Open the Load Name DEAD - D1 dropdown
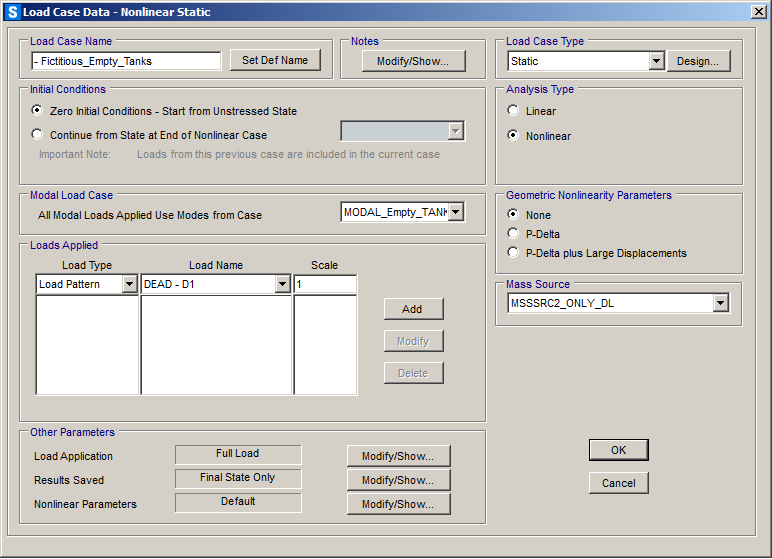Viewport: 772px width, 559px height. 282,285
